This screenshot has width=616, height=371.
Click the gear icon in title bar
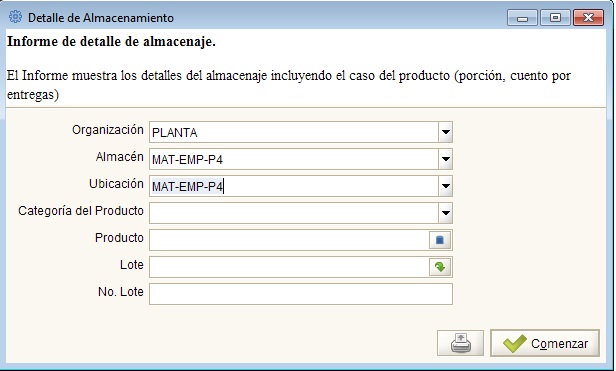pos(16,17)
